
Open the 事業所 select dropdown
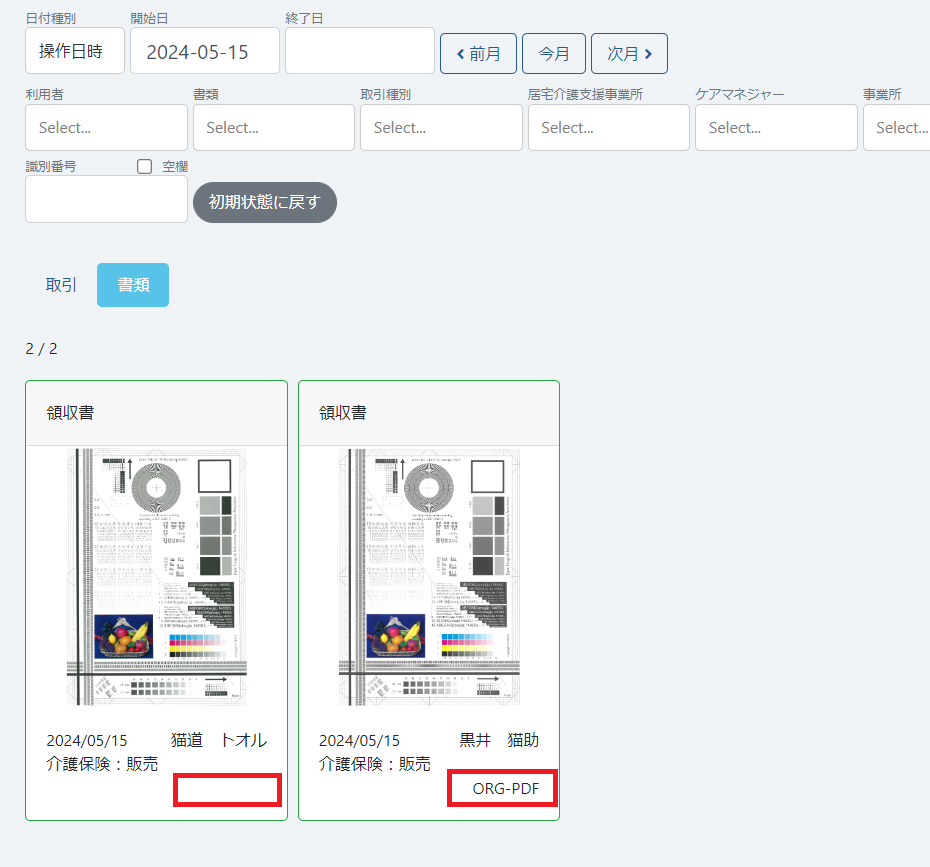click(x=897, y=128)
